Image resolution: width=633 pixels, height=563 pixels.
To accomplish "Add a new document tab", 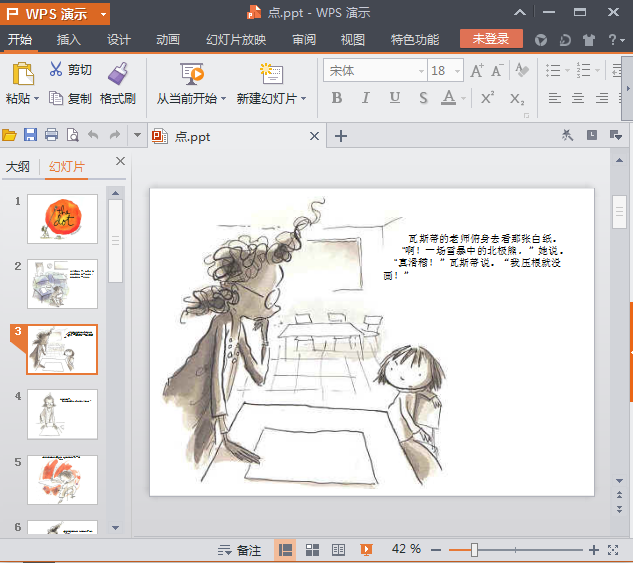I will tap(341, 136).
